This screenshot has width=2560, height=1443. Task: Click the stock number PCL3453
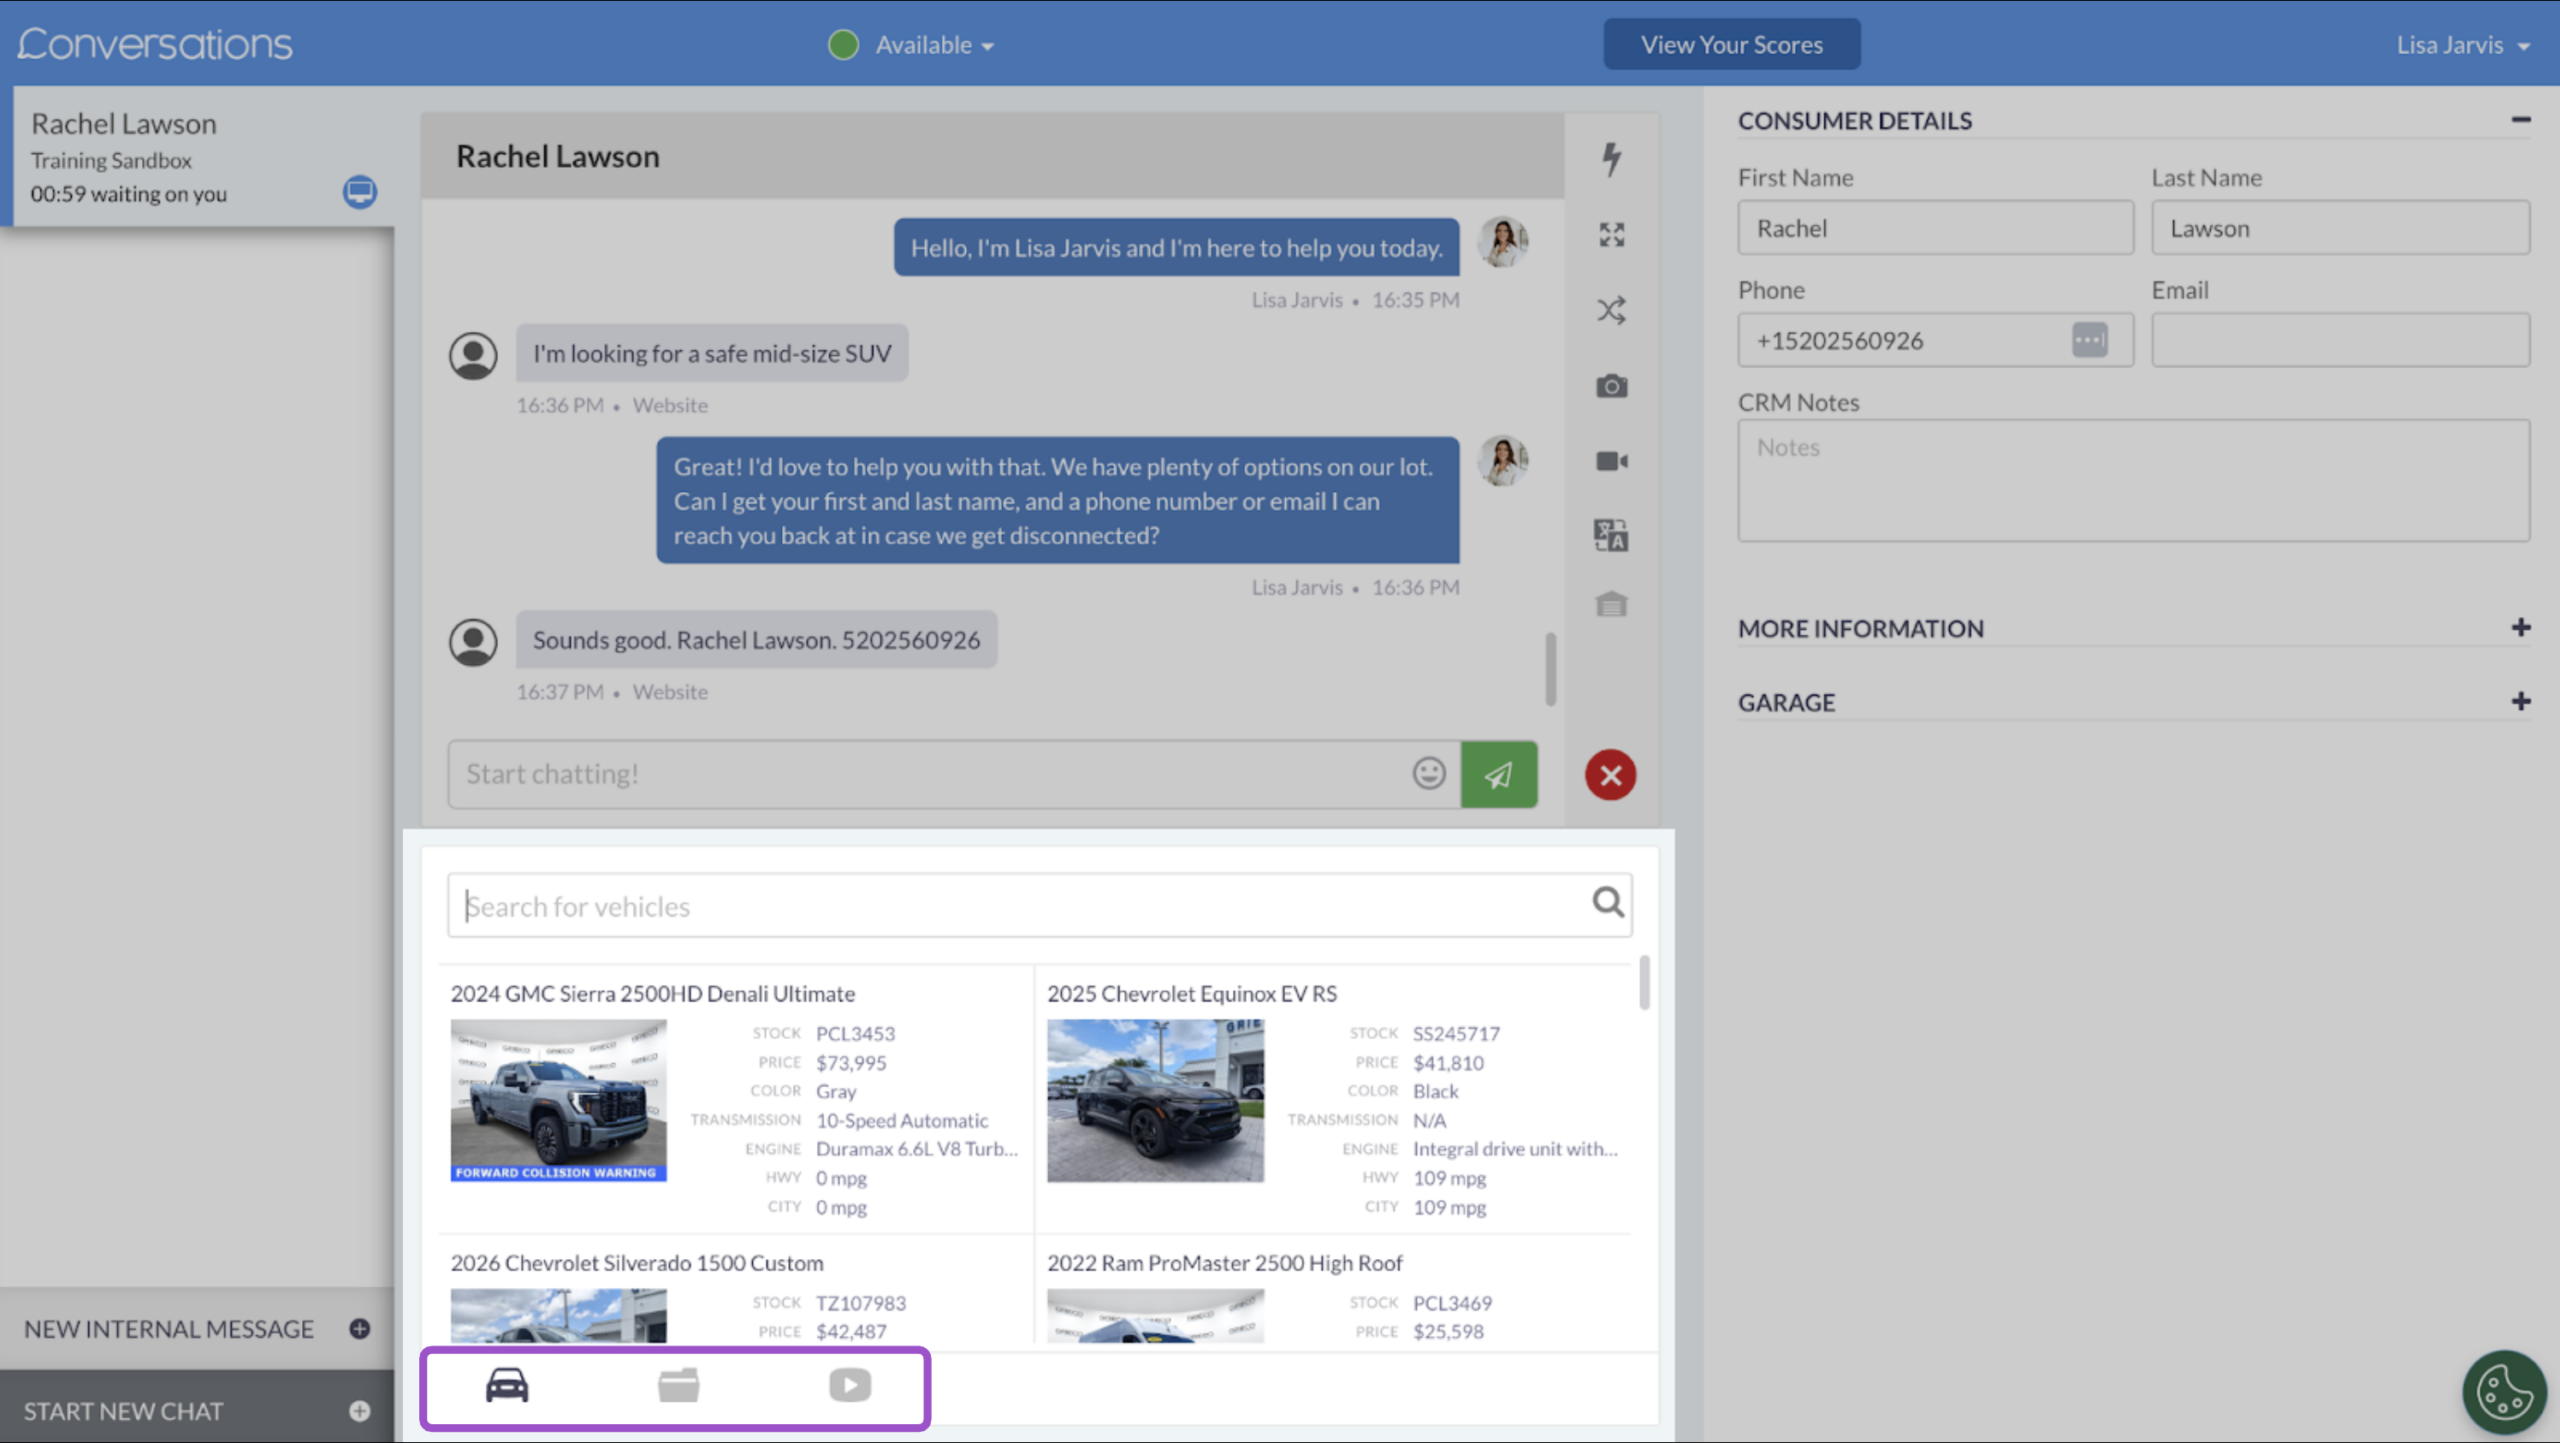coord(856,1033)
